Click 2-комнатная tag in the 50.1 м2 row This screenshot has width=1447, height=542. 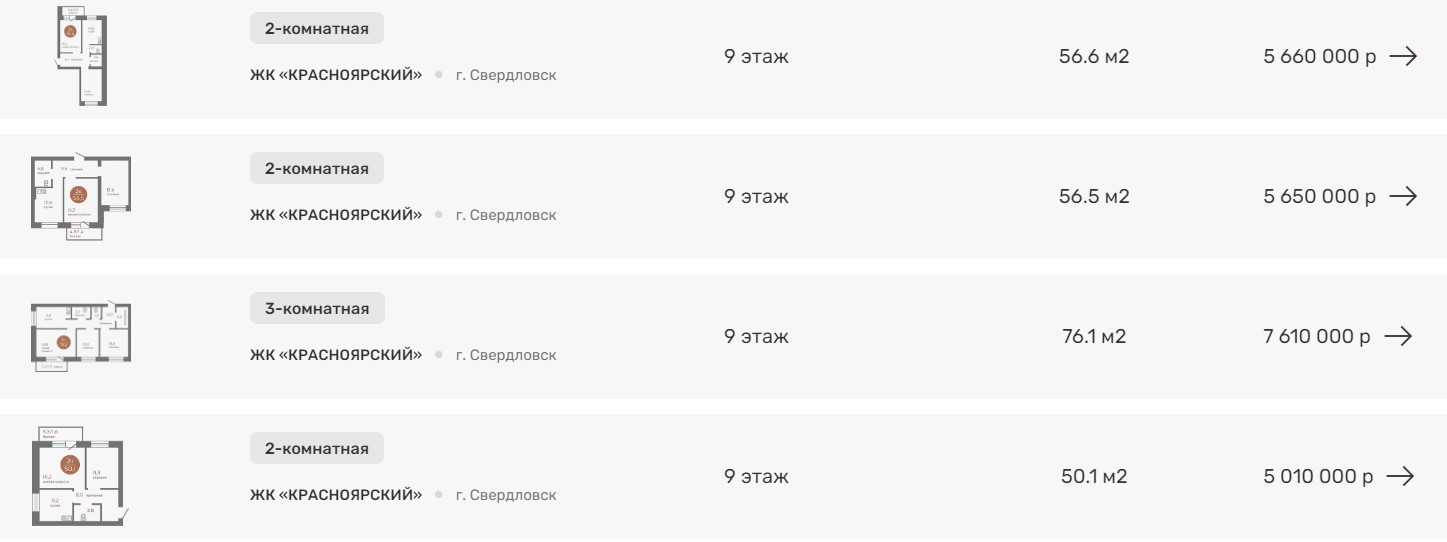pos(316,449)
